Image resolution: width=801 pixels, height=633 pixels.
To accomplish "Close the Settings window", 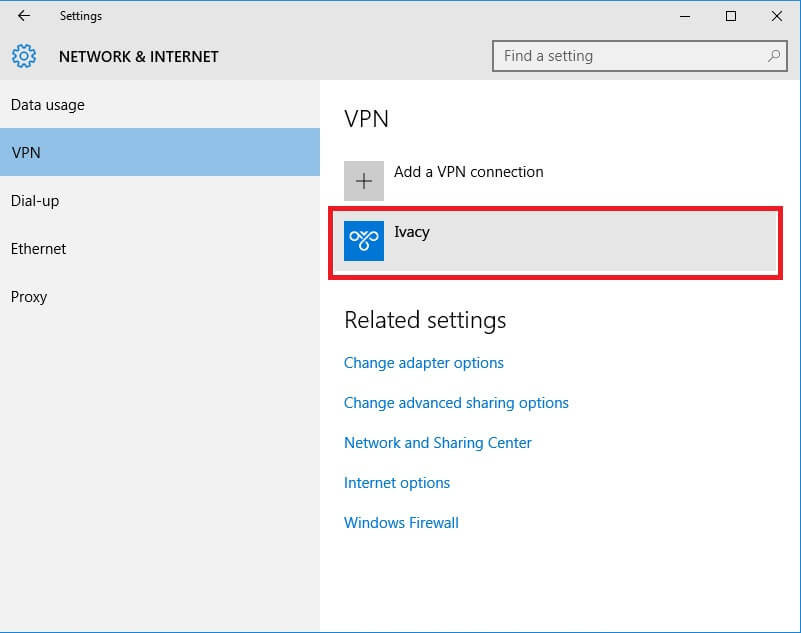I will pyautogui.click(x=776, y=16).
